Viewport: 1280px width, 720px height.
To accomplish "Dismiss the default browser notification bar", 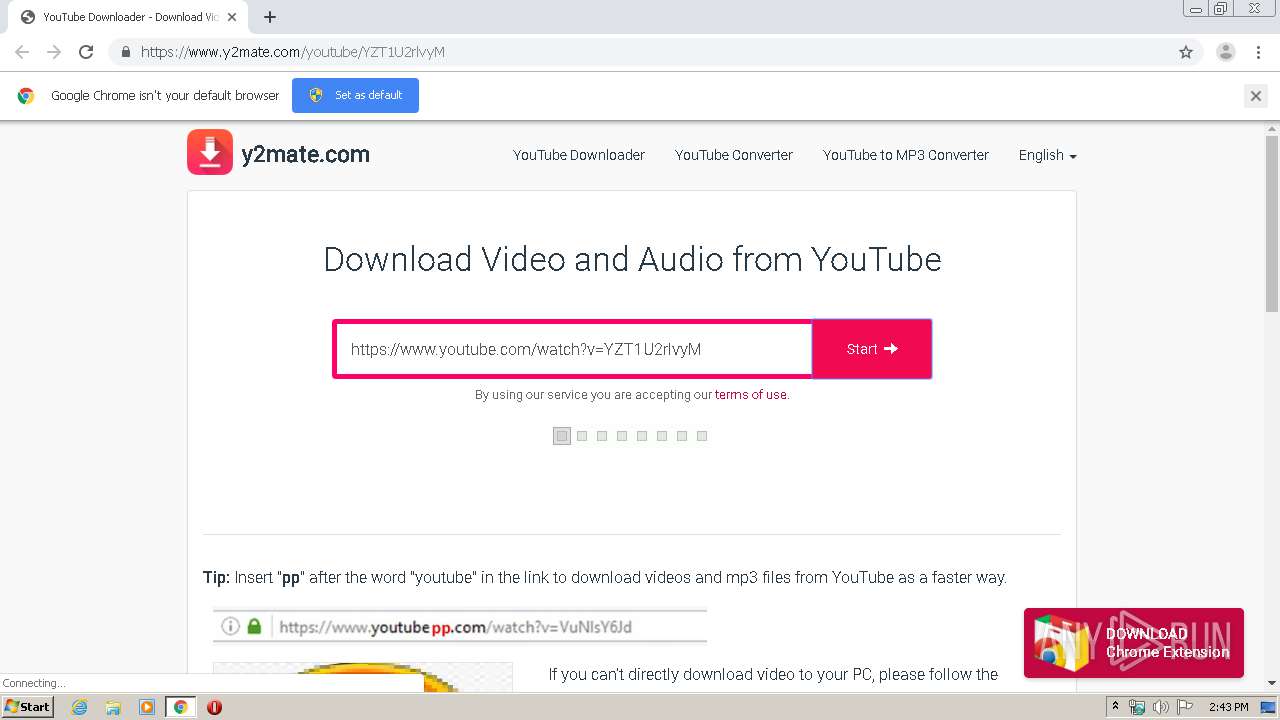I will coord(1256,96).
